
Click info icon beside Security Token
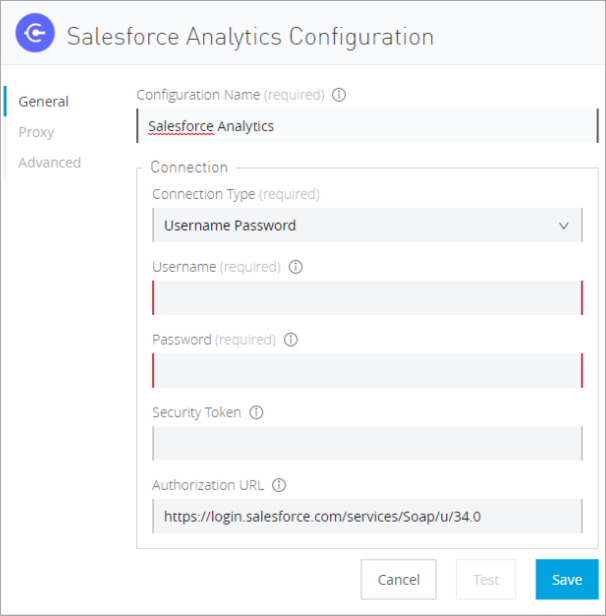pyautogui.click(x=256, y=412)
